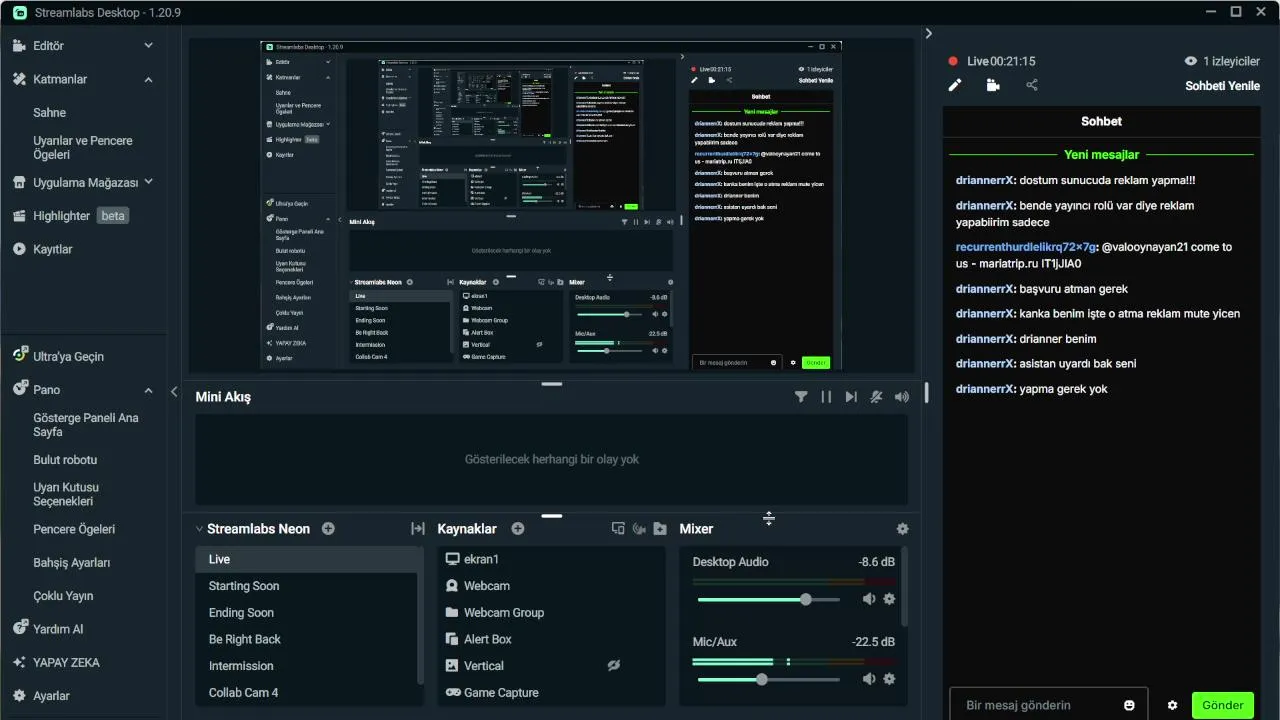Click username recurrenthurdlelikrq72×7g in chat
The width and height of the screenshot is (1280, 720).
1026,247
